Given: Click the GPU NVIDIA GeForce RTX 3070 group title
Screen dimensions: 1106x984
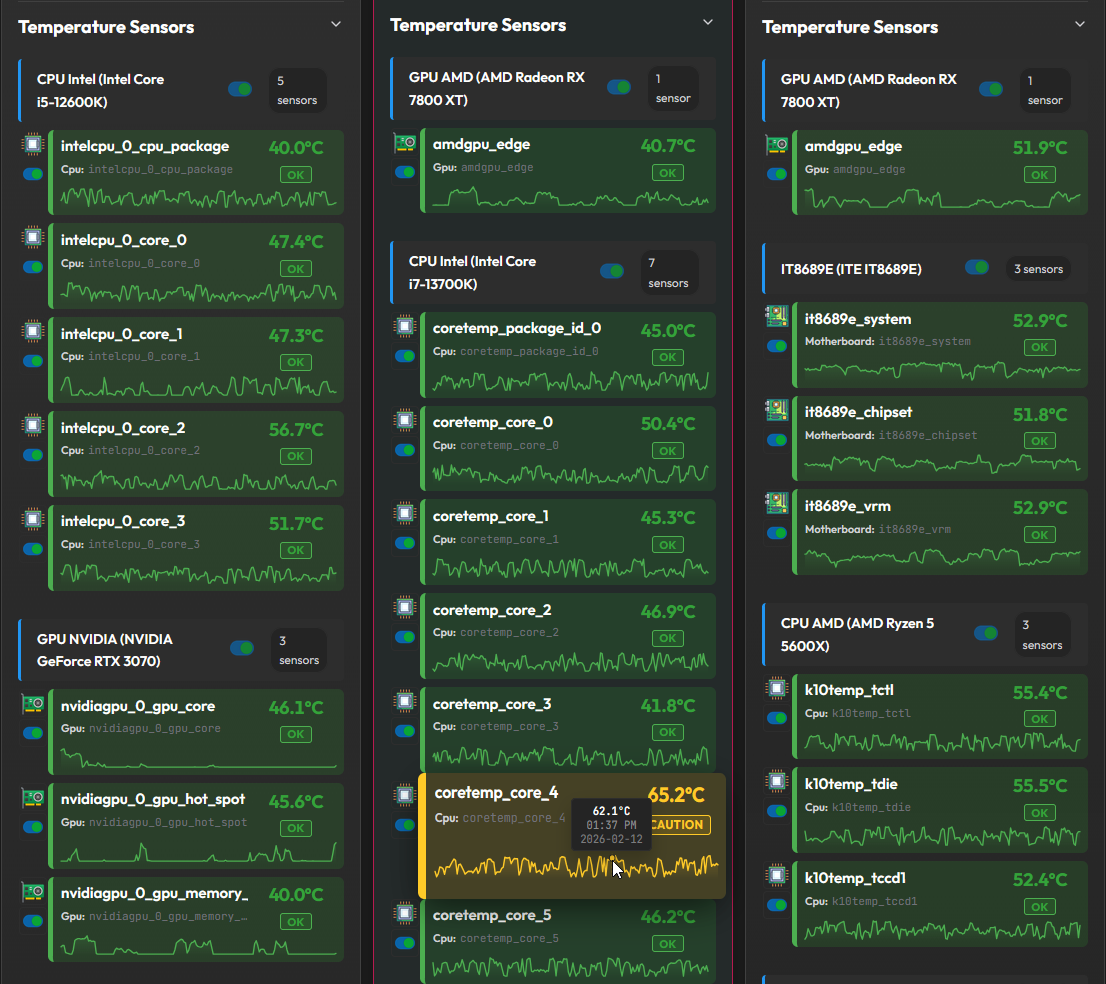Looking at the screenshot, I should pos(105,650).
